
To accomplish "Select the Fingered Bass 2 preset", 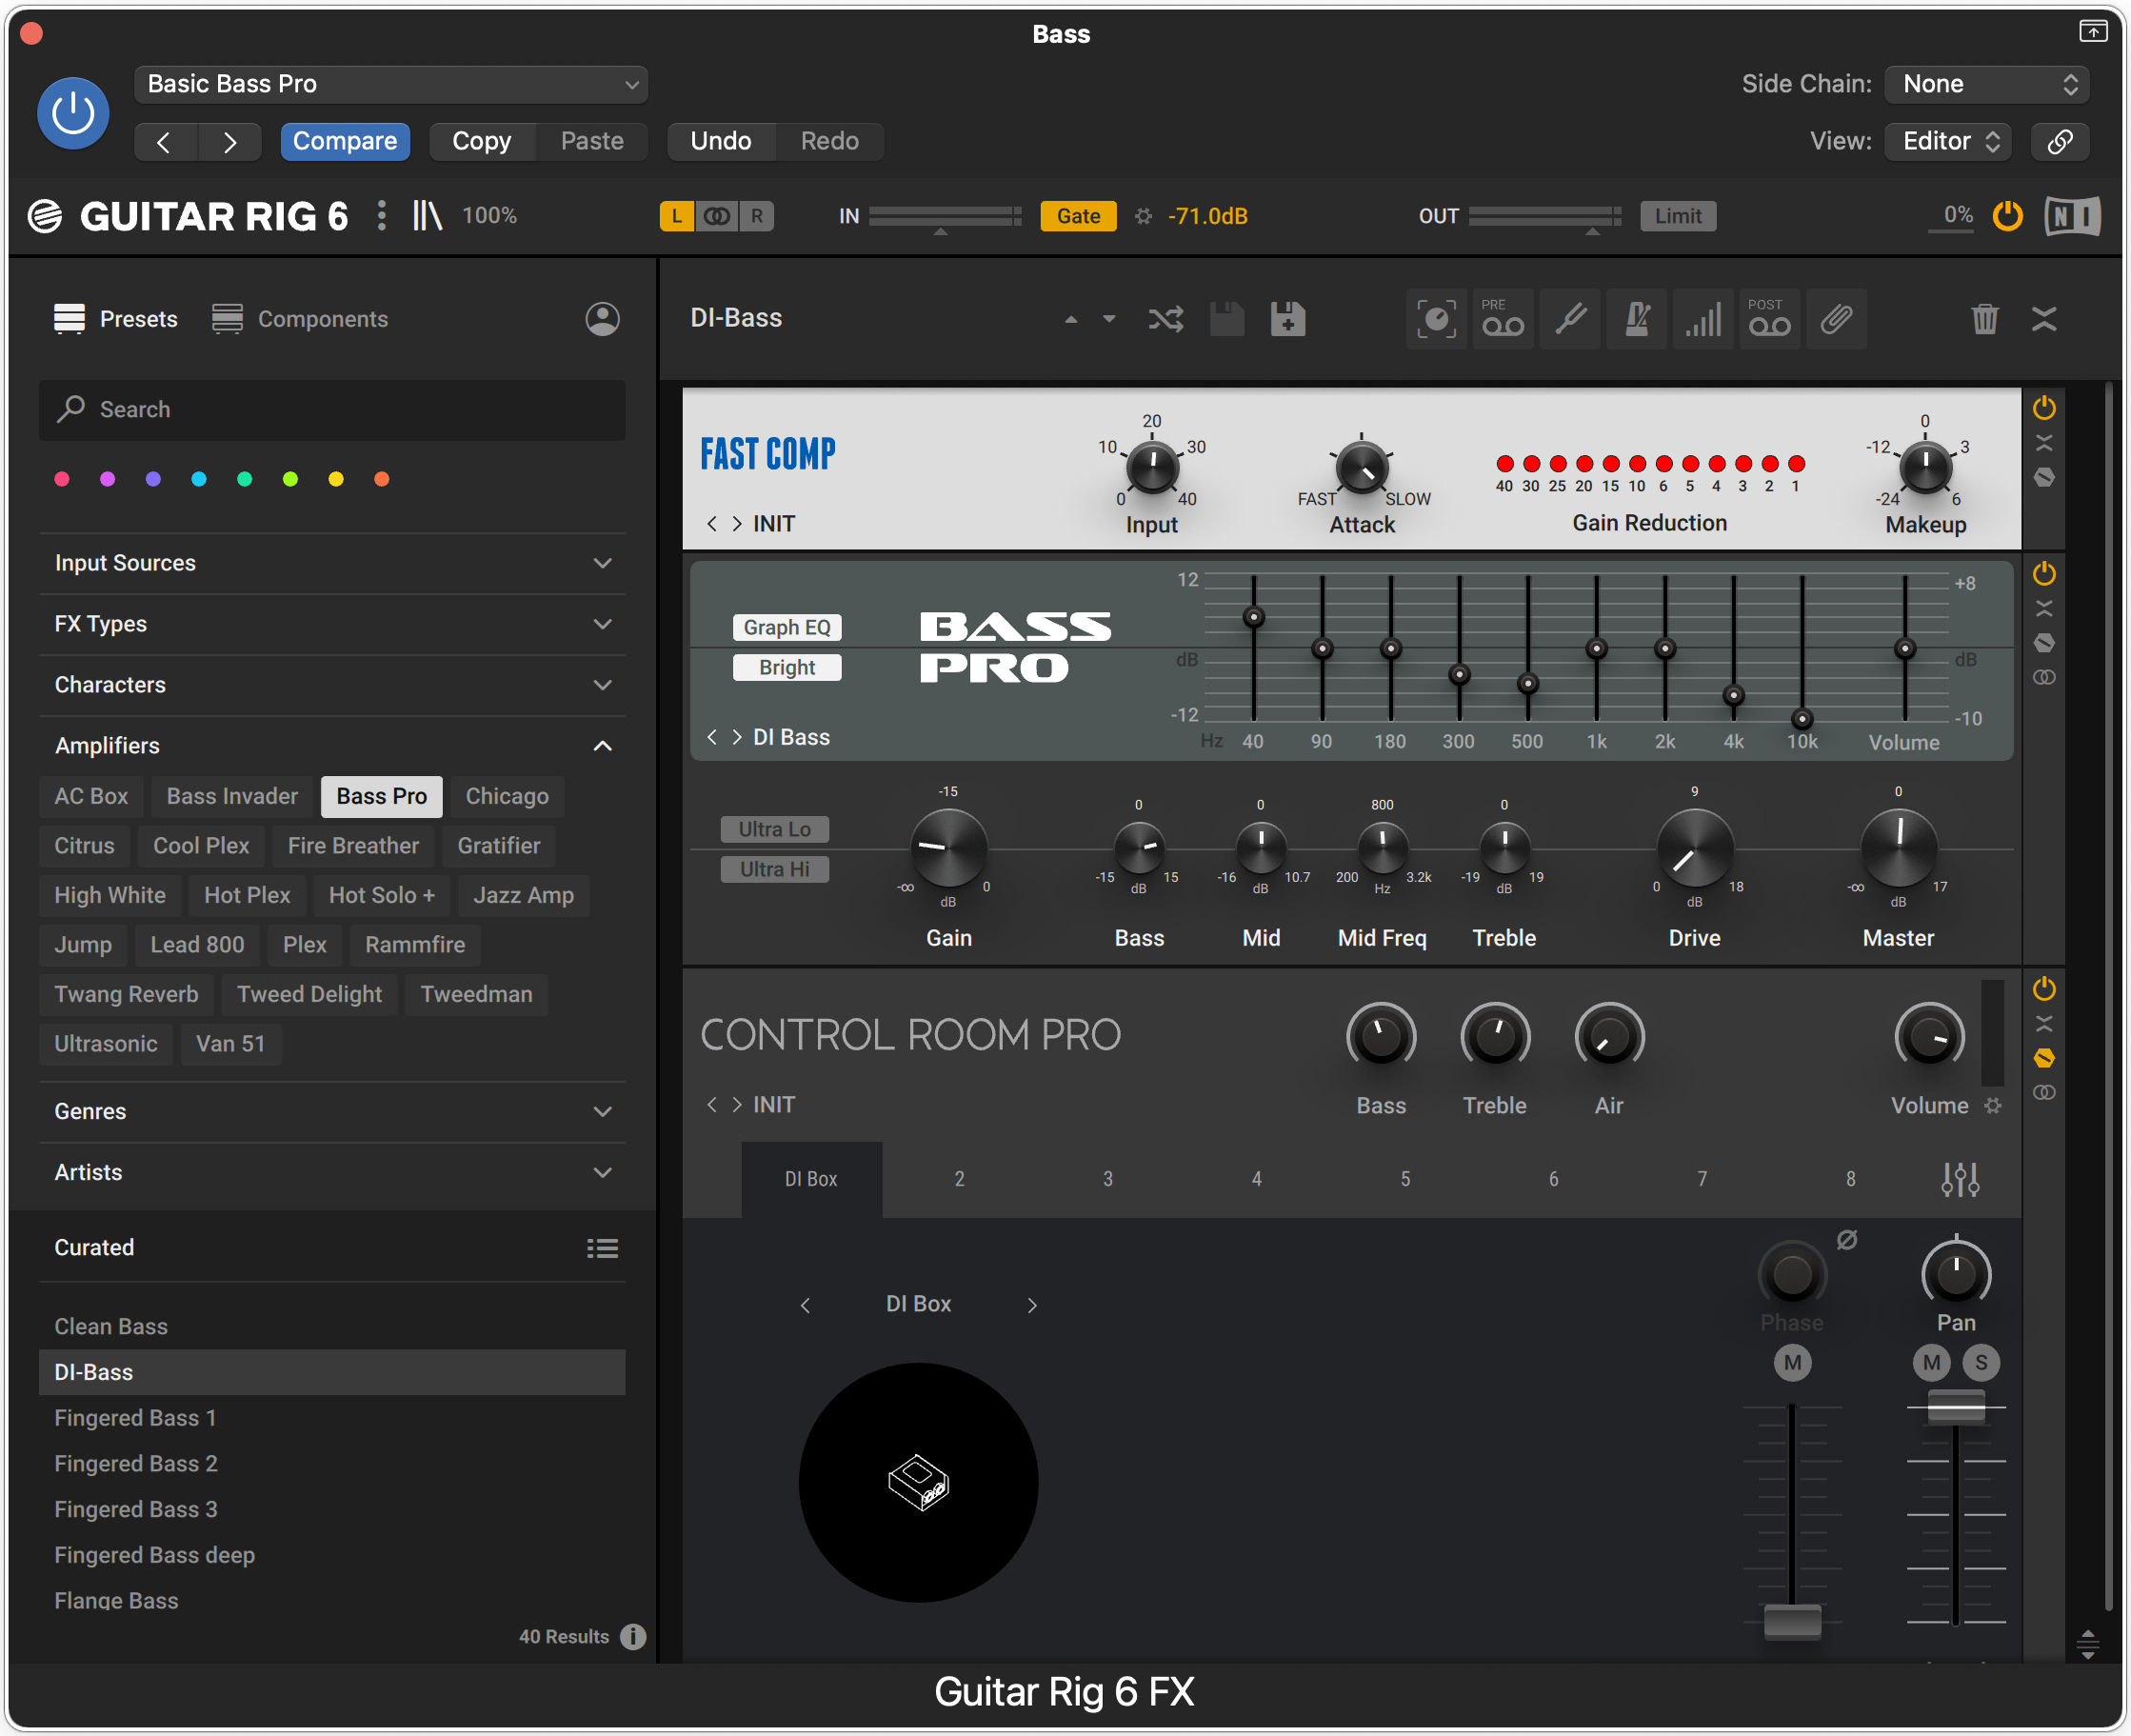I will click(332, 1464).
